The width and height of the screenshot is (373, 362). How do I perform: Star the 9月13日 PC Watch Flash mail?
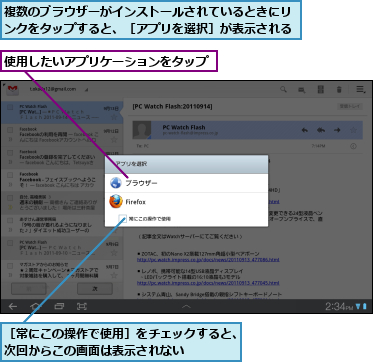coord(114,117)
